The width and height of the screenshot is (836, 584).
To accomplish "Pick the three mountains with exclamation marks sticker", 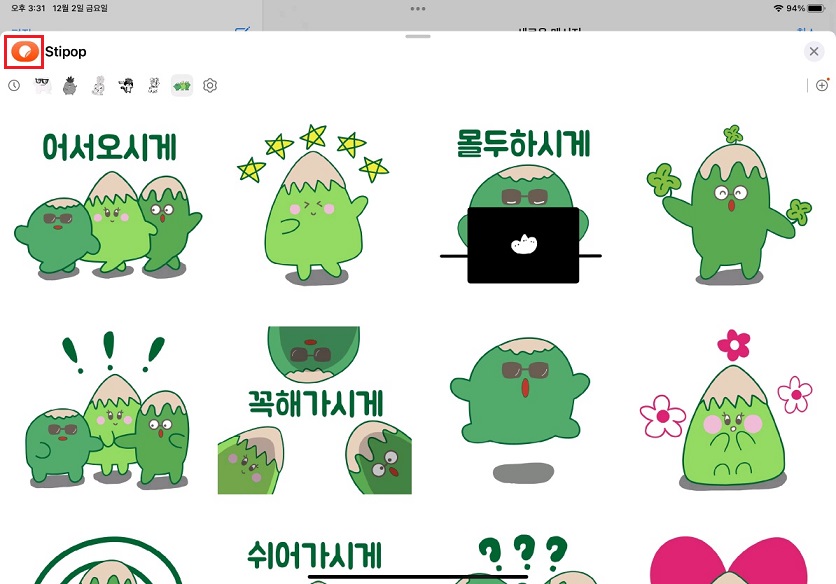I will 108,410.
